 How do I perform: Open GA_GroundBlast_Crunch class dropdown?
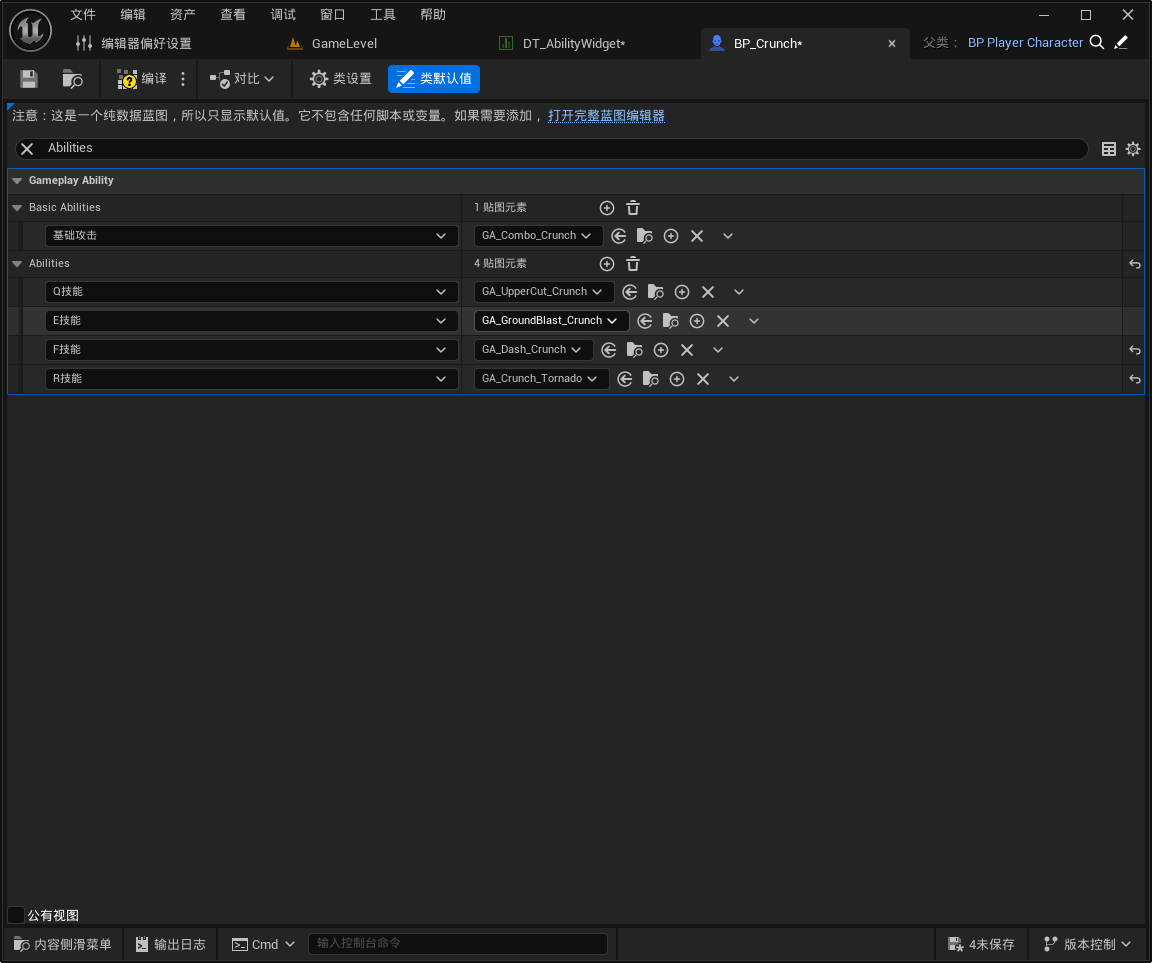coord(551,321)
